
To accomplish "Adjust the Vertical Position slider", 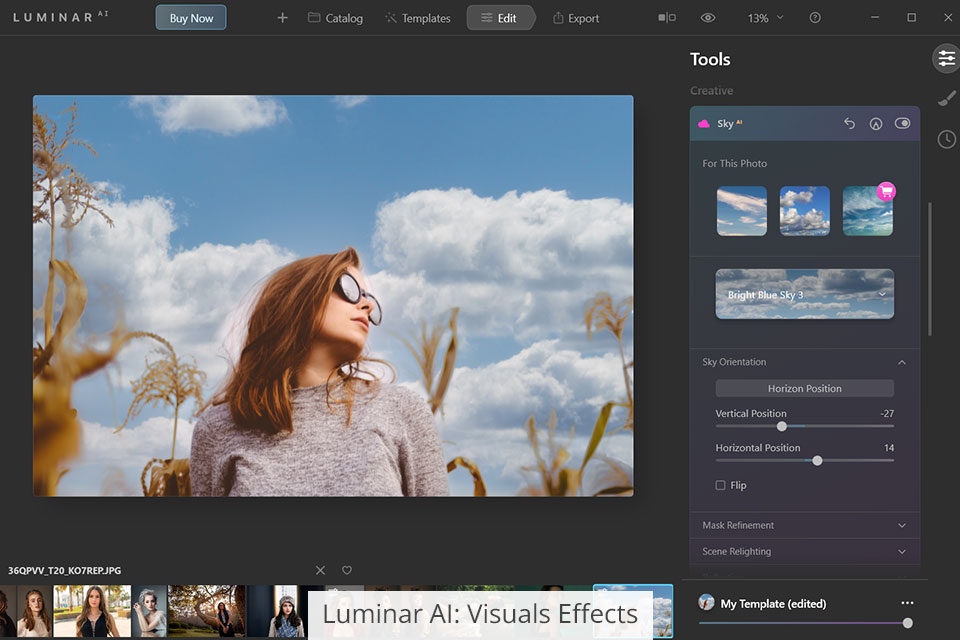I will tap(782, 426).
